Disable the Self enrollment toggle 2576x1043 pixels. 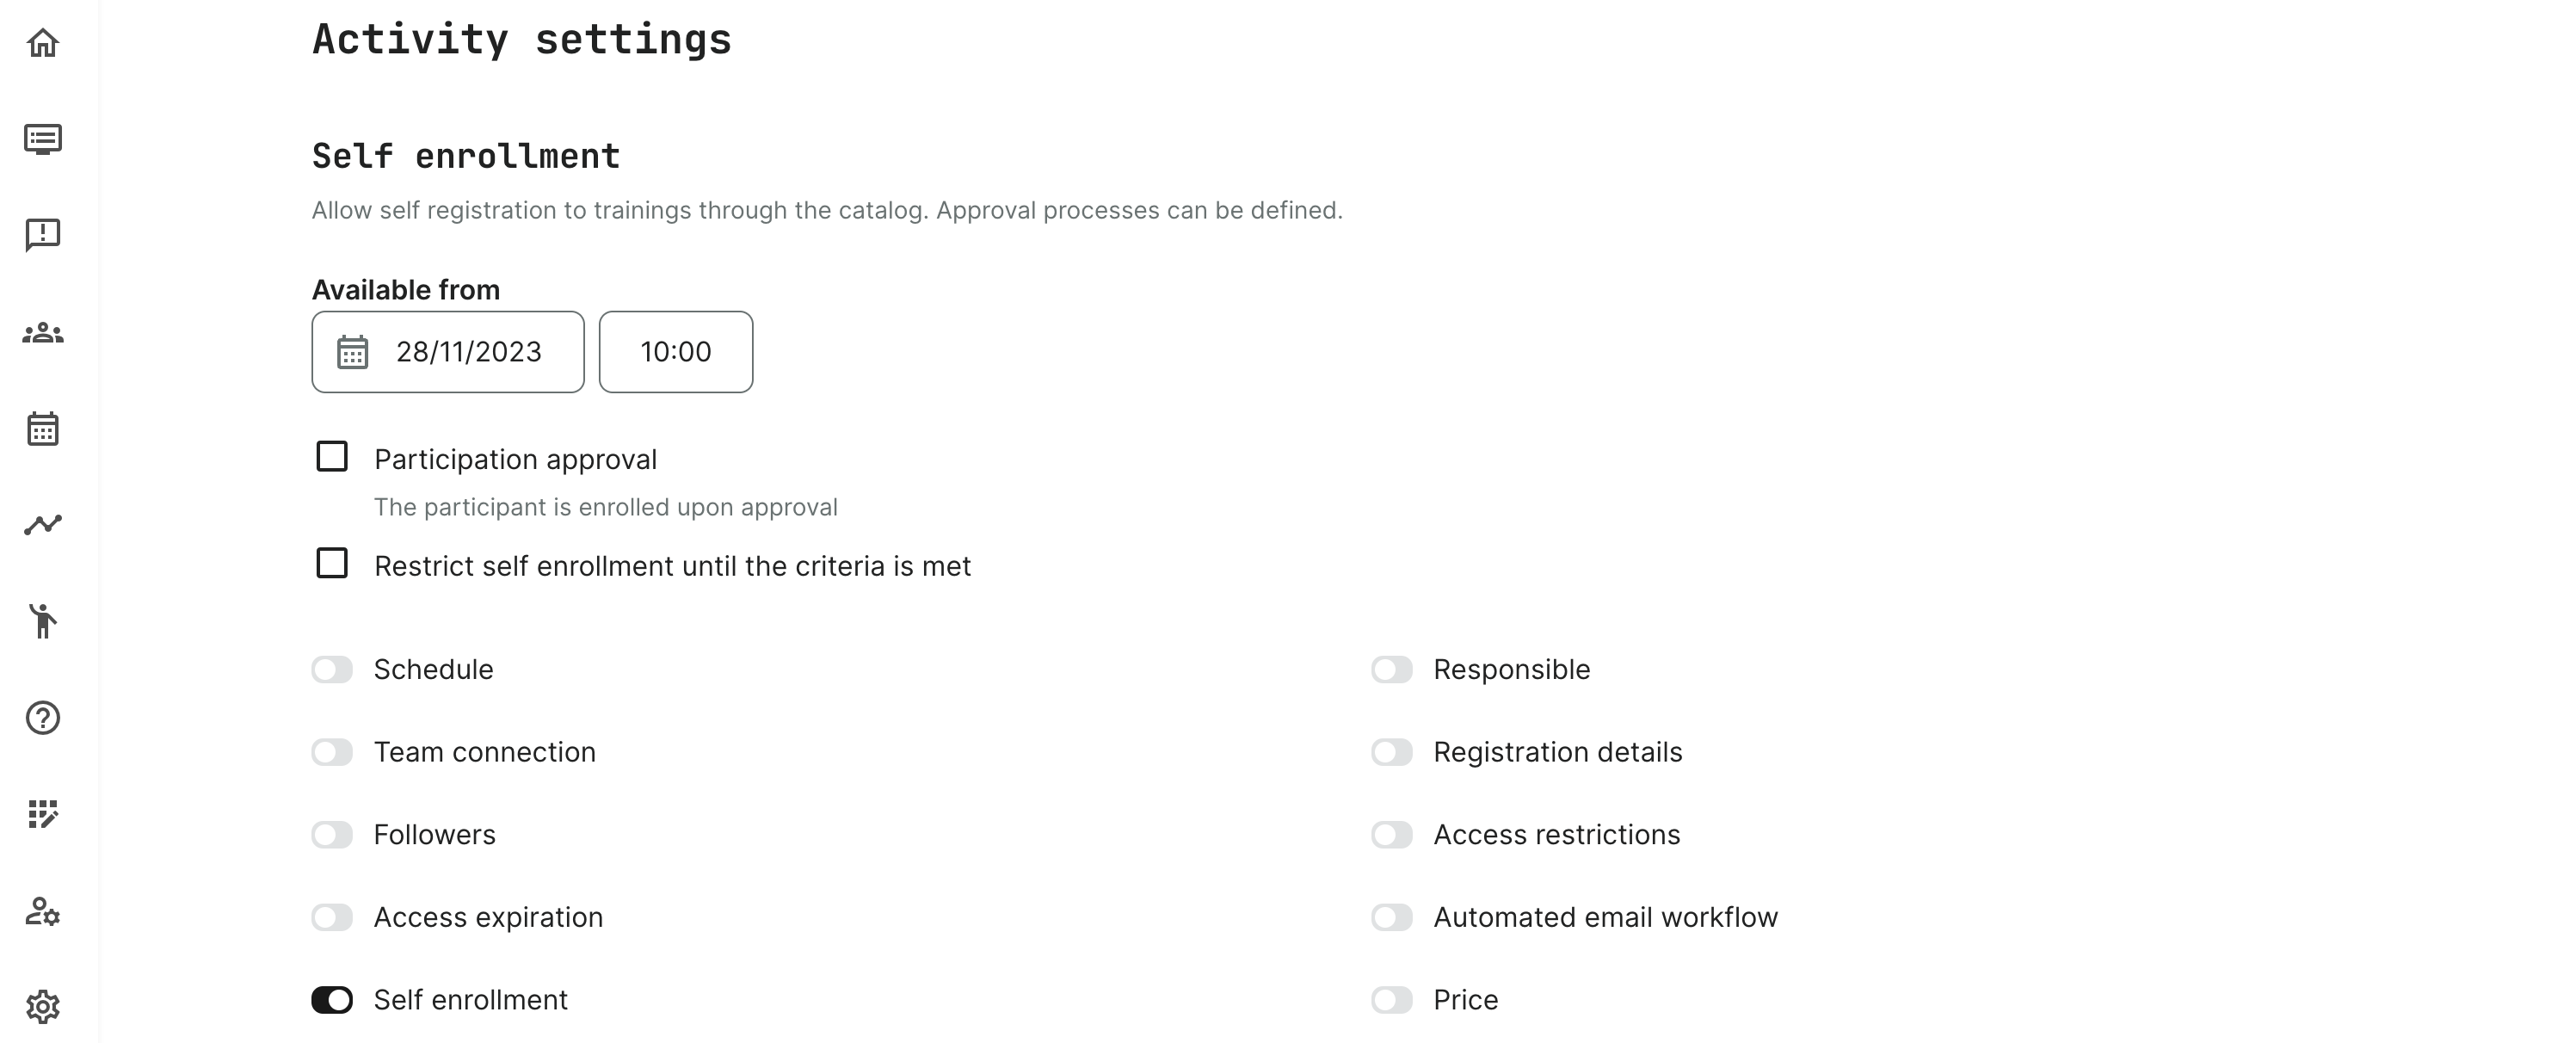[332, 1000]
